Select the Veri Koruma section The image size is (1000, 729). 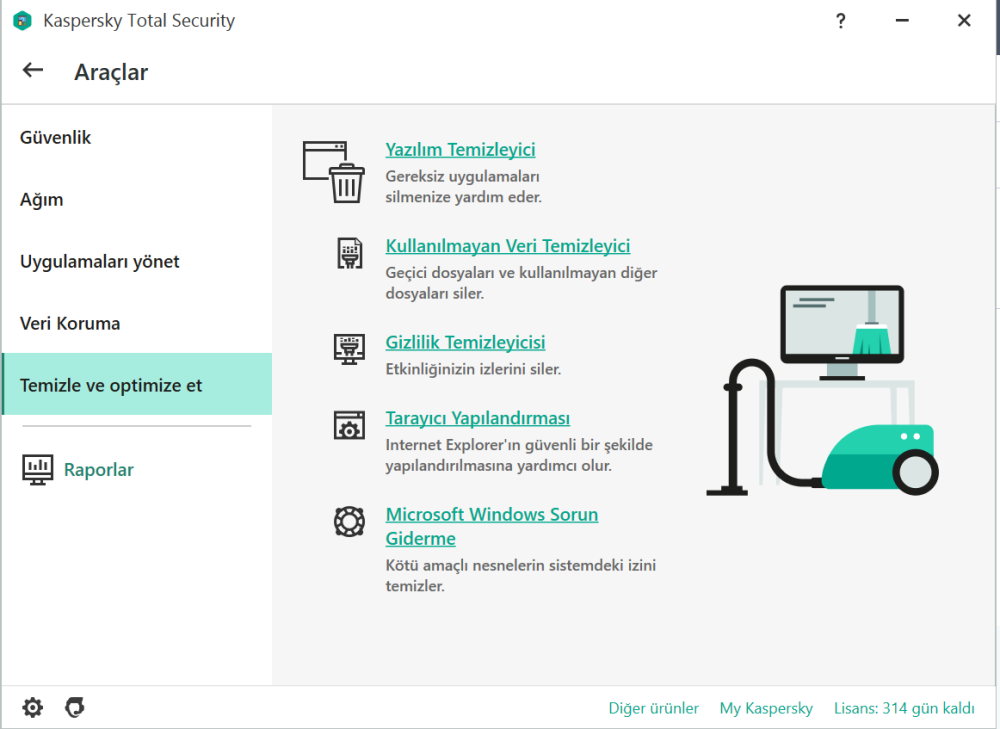(x=137, y=323)
